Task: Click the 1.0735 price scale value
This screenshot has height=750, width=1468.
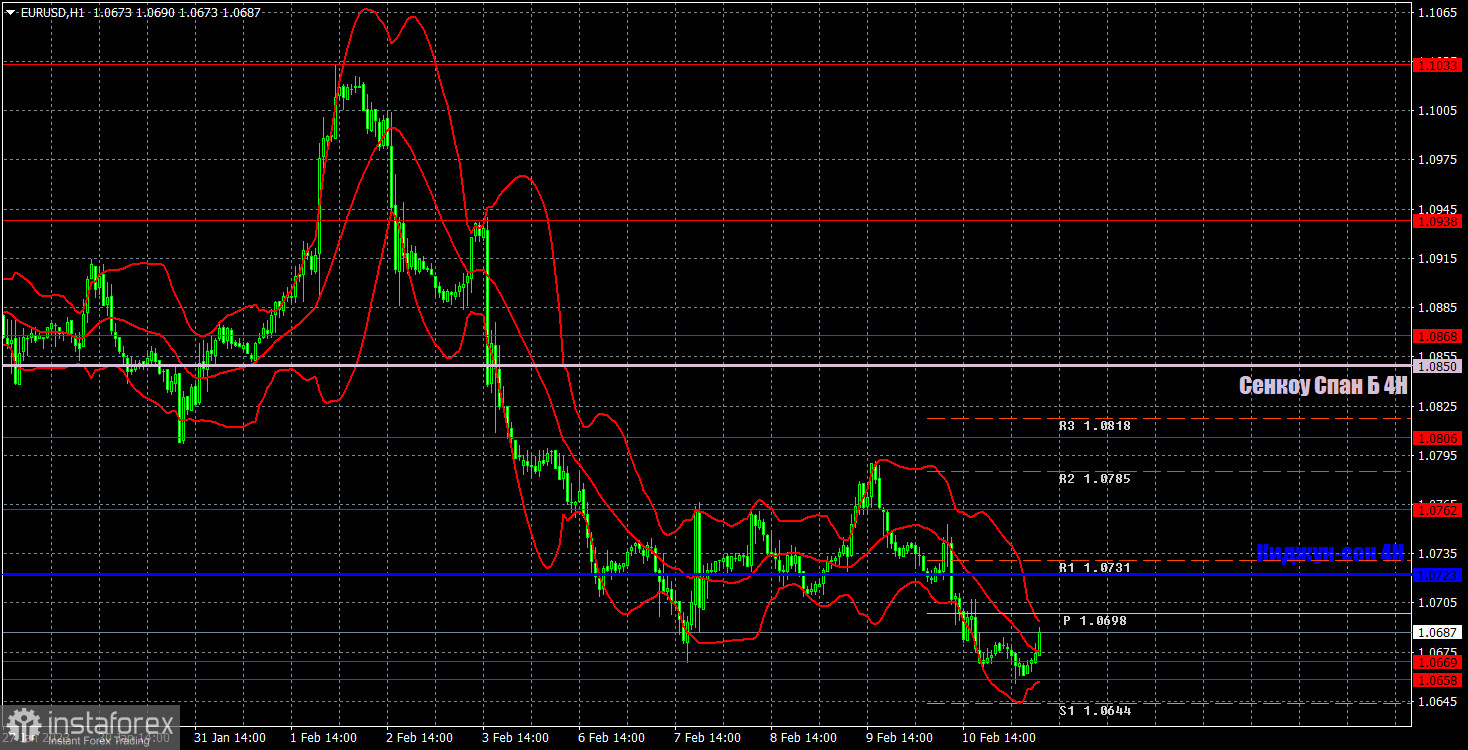Action: coord(1438,553)
